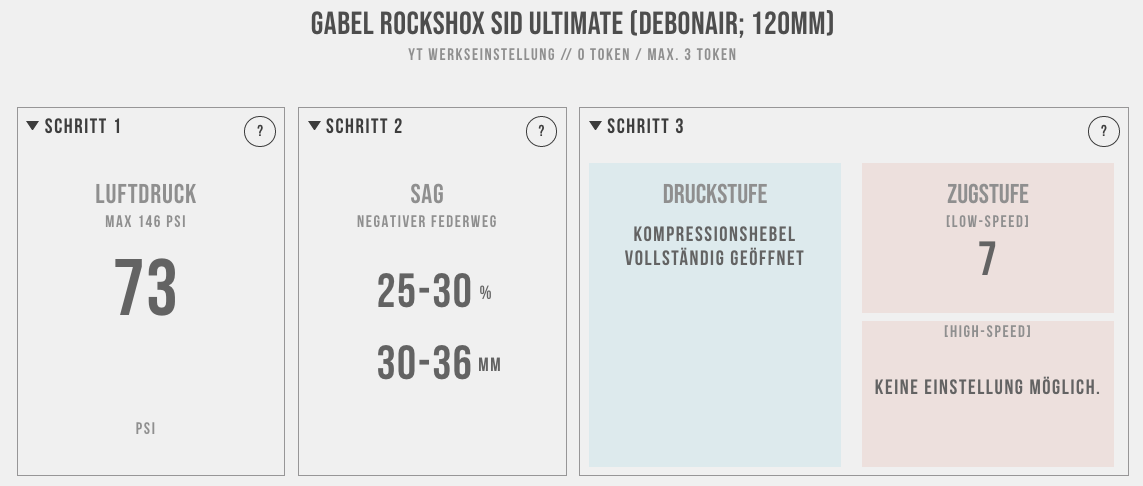The width and height of the screenshot is (1143, 486).
Task: Select the Zugstufe low-speed value 7
Action: click(x=988, y=259)
